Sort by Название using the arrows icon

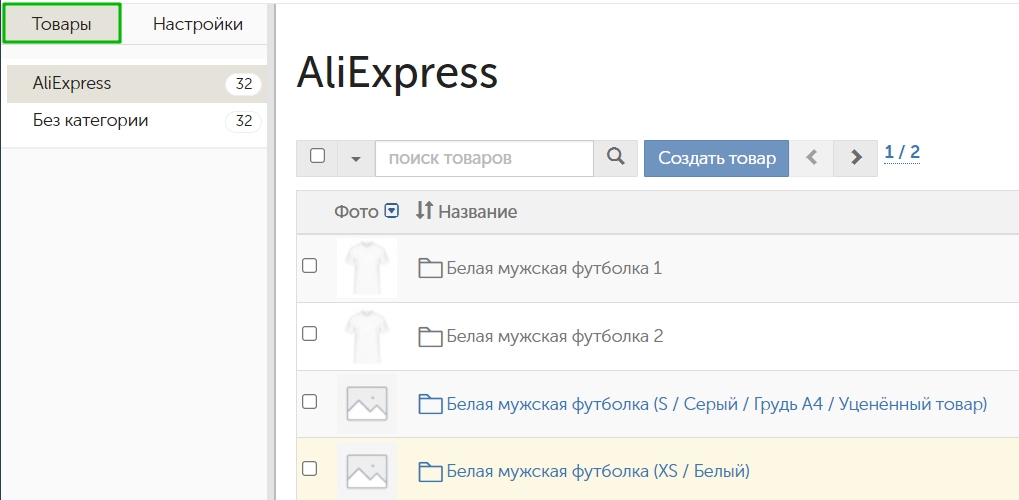coord(424,210)
